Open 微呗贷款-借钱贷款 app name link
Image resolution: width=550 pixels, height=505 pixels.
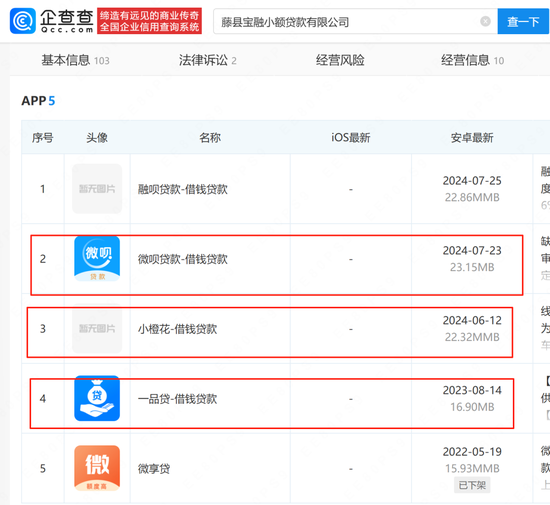[x=182, y=259]
